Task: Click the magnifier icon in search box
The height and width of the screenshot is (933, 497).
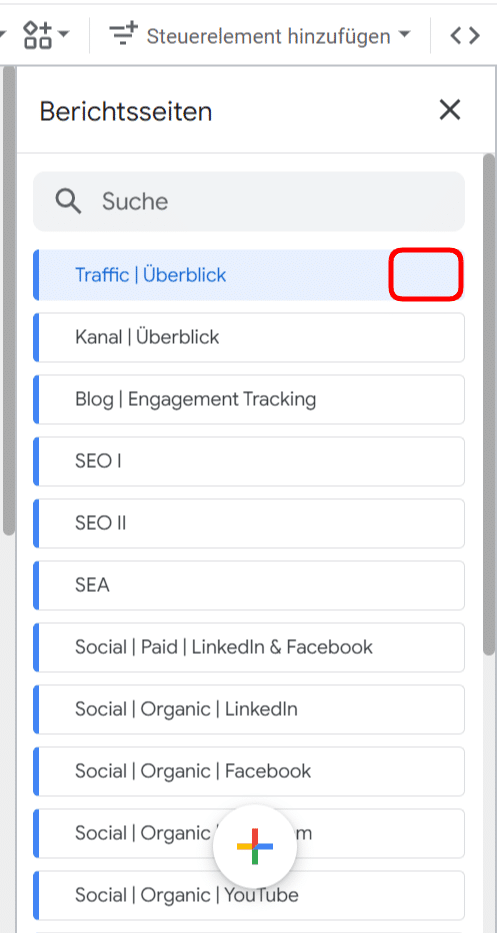Action: pos(68,202)
